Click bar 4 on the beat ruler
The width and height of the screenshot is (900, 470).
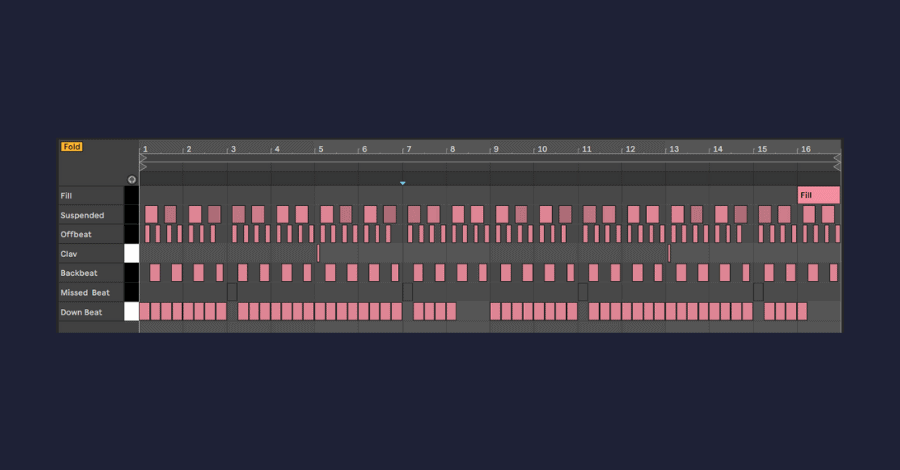(277, 149)
